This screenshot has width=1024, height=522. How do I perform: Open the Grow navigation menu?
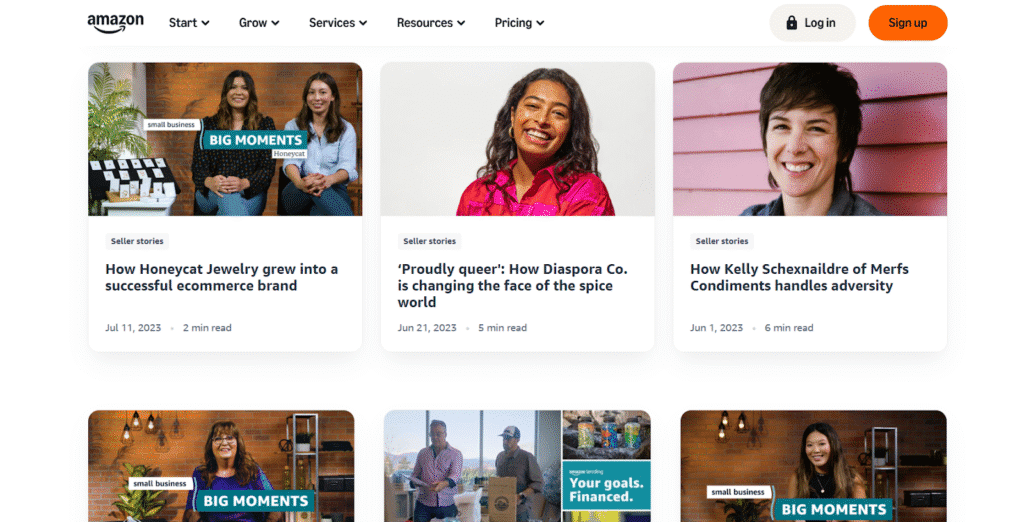click(x=259, y=23)
